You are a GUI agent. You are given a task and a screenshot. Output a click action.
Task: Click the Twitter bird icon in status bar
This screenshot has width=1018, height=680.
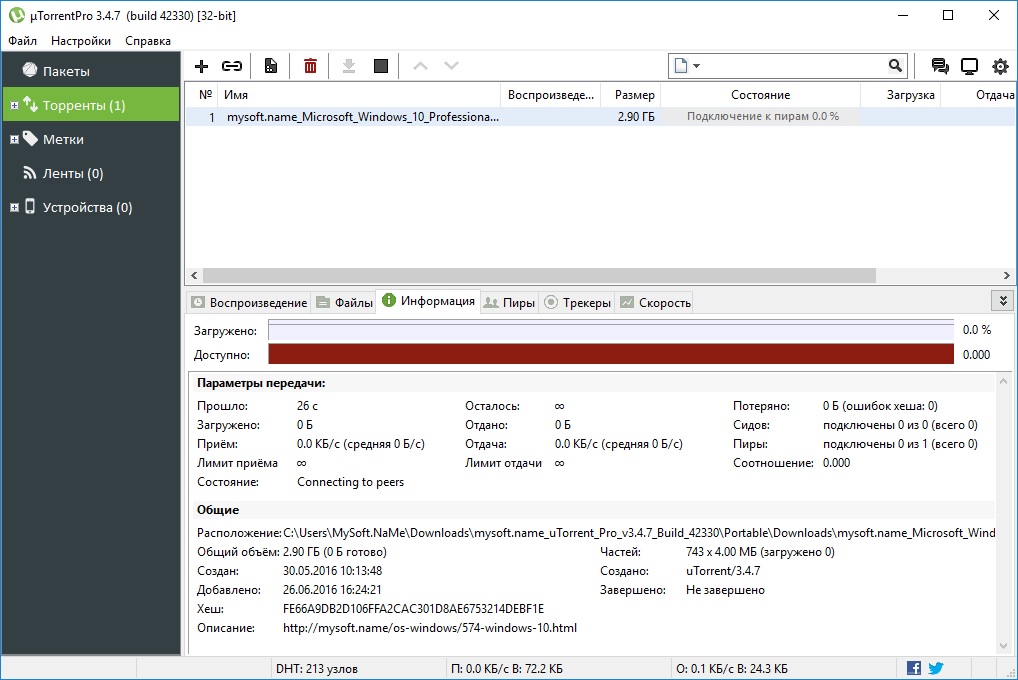(936, 668)
